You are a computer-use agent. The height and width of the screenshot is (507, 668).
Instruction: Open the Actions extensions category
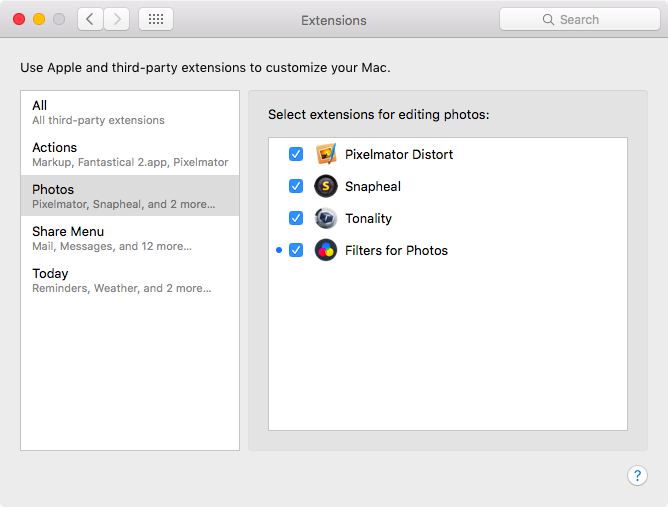(x=130, y=154)
